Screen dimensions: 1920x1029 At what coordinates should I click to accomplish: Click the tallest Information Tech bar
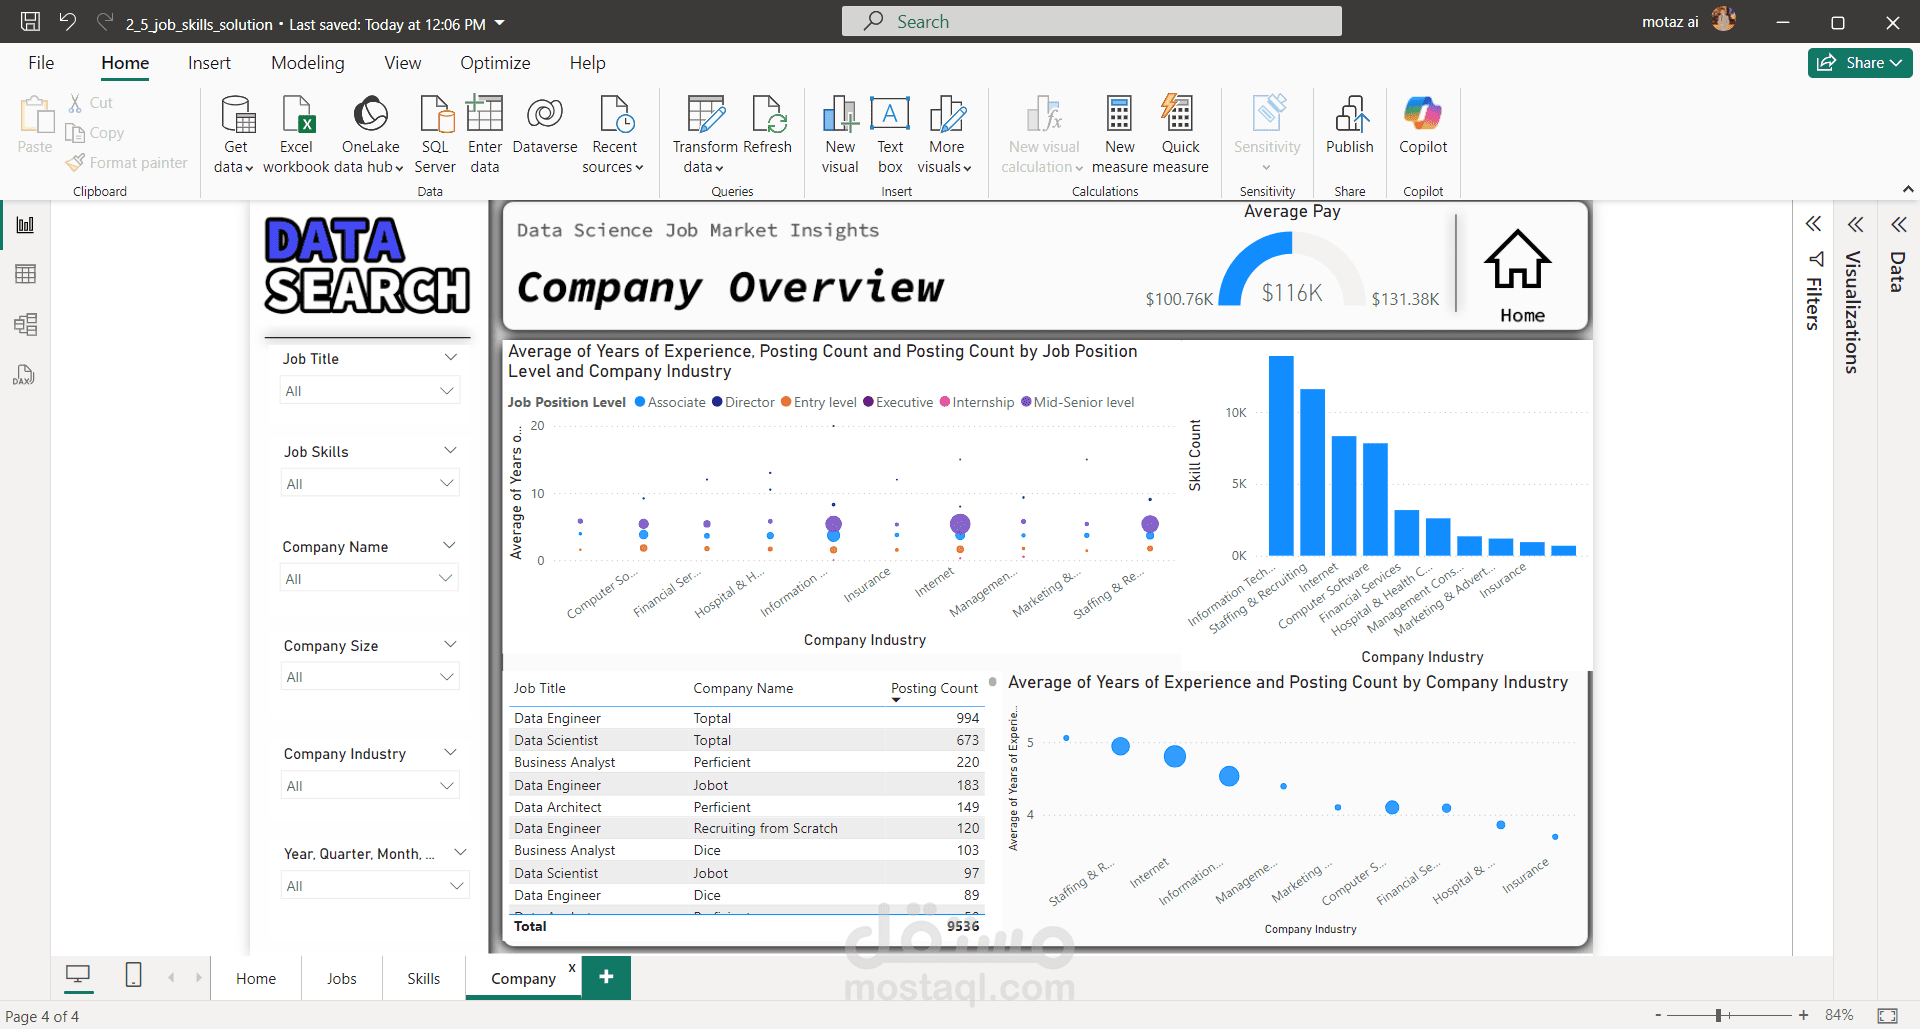tap(1281, 455)
